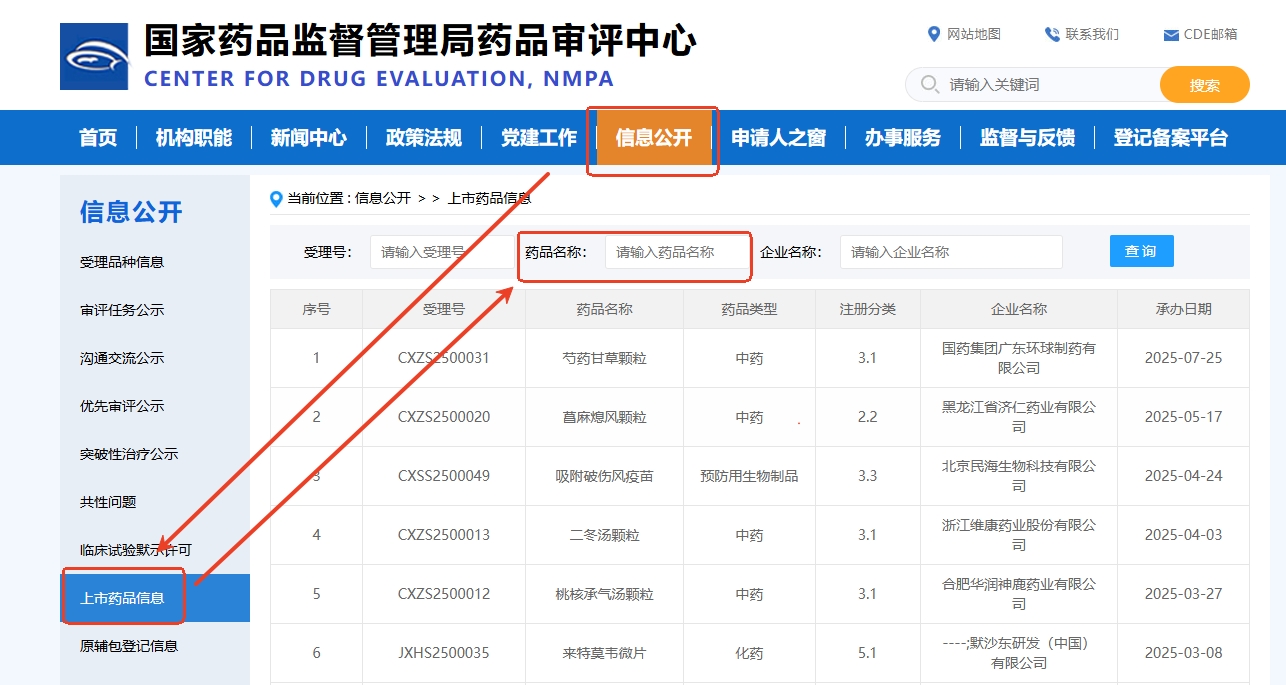
Task: Open the CDE邮箱 link
Action: 1210,34
